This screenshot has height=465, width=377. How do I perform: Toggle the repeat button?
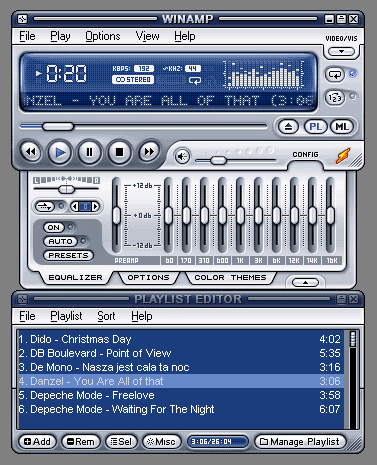pyautogui.click(x=335, y=74)
